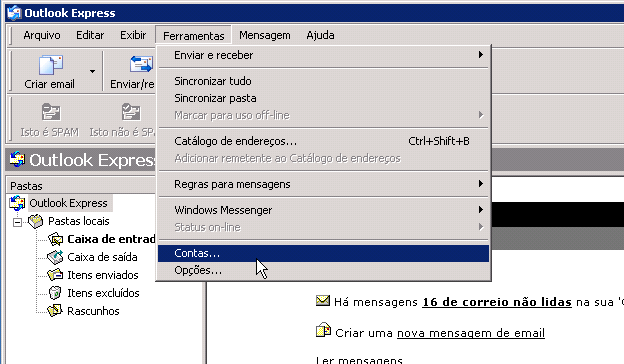Viewport: 624px width, 364px height.
Task: Select Caixa de saída folder label
Action: pyautogui.click(x=102, y=257)
